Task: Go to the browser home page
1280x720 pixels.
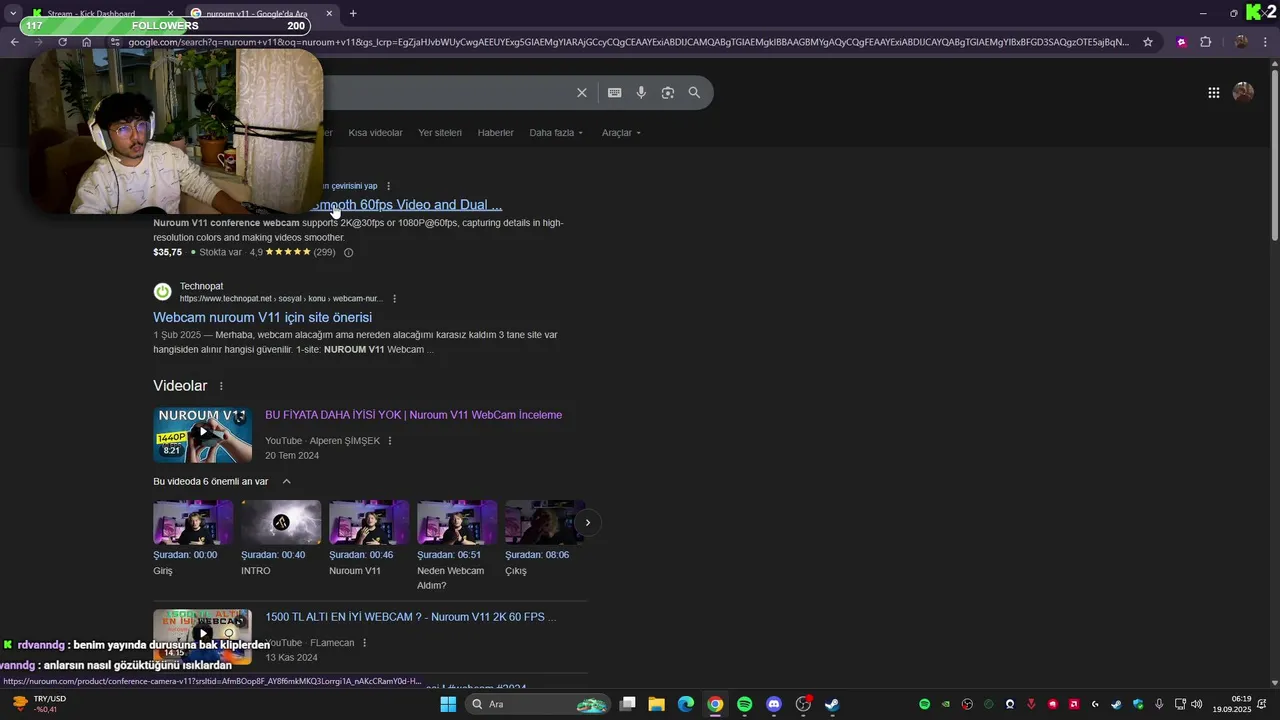Action: (x=87, y=42)
